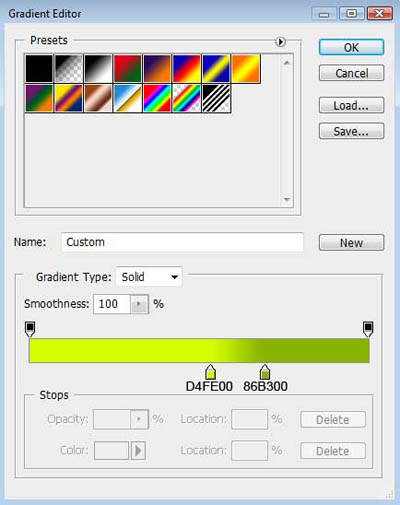Click the Delete button for the opacity stop
Screen dimensions: 400x505
(333, 420)
